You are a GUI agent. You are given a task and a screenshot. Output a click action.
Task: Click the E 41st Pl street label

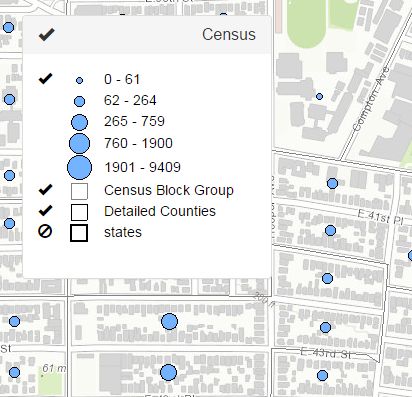380,217
